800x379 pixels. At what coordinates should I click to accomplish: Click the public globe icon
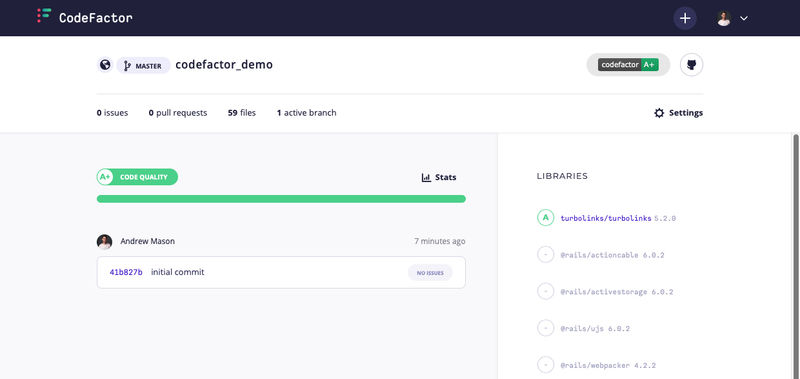105,65
